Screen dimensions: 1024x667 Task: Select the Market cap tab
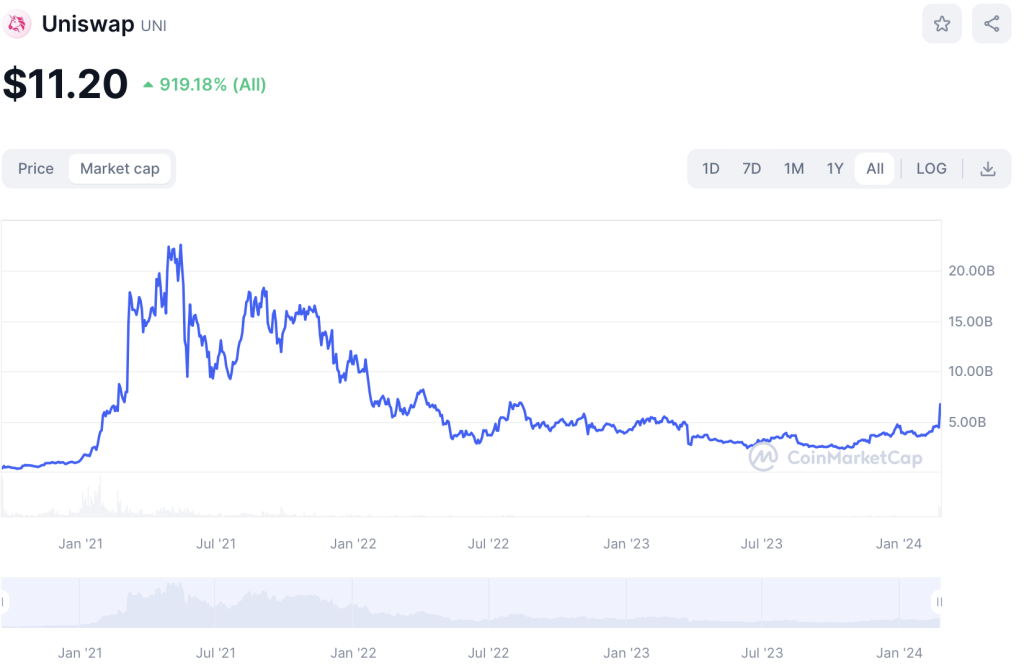(x=120, y=169)
